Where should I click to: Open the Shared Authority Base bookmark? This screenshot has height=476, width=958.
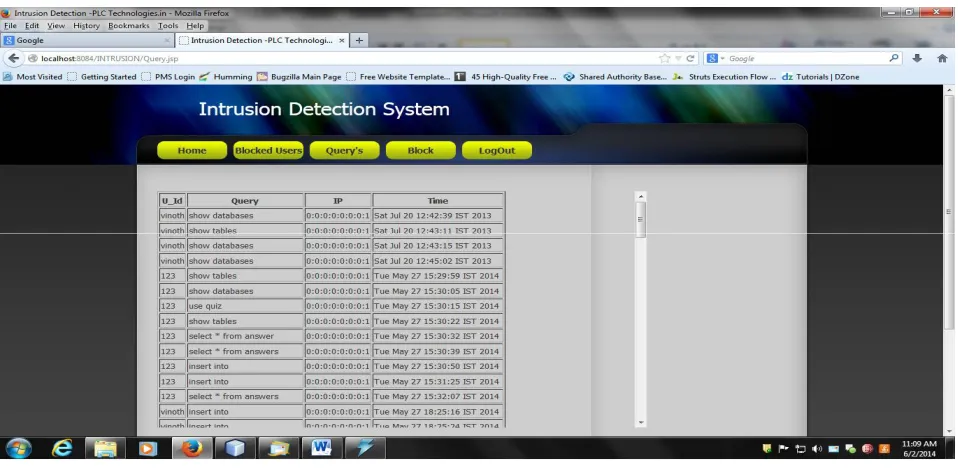tap(615, 77)
